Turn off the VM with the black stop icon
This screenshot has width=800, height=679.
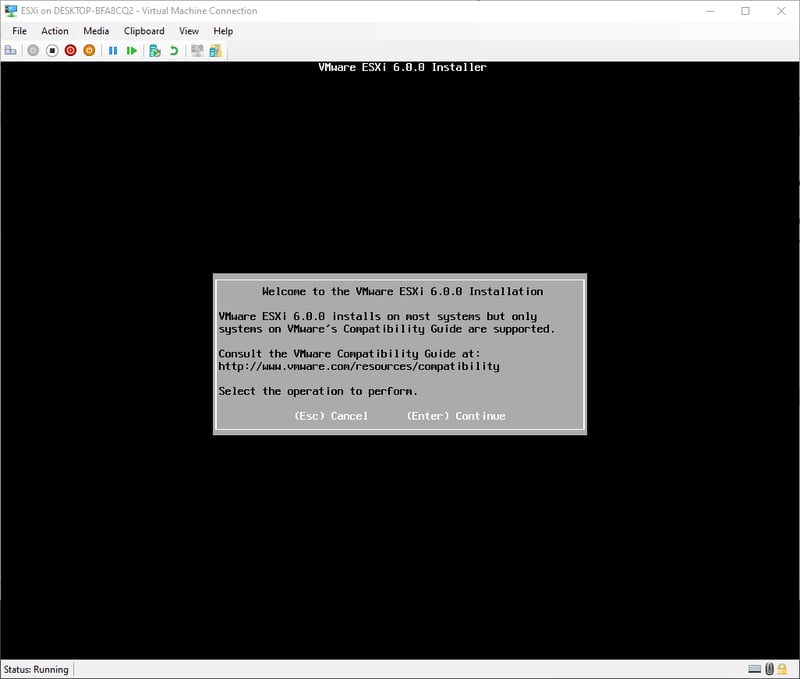coord(52,50)
